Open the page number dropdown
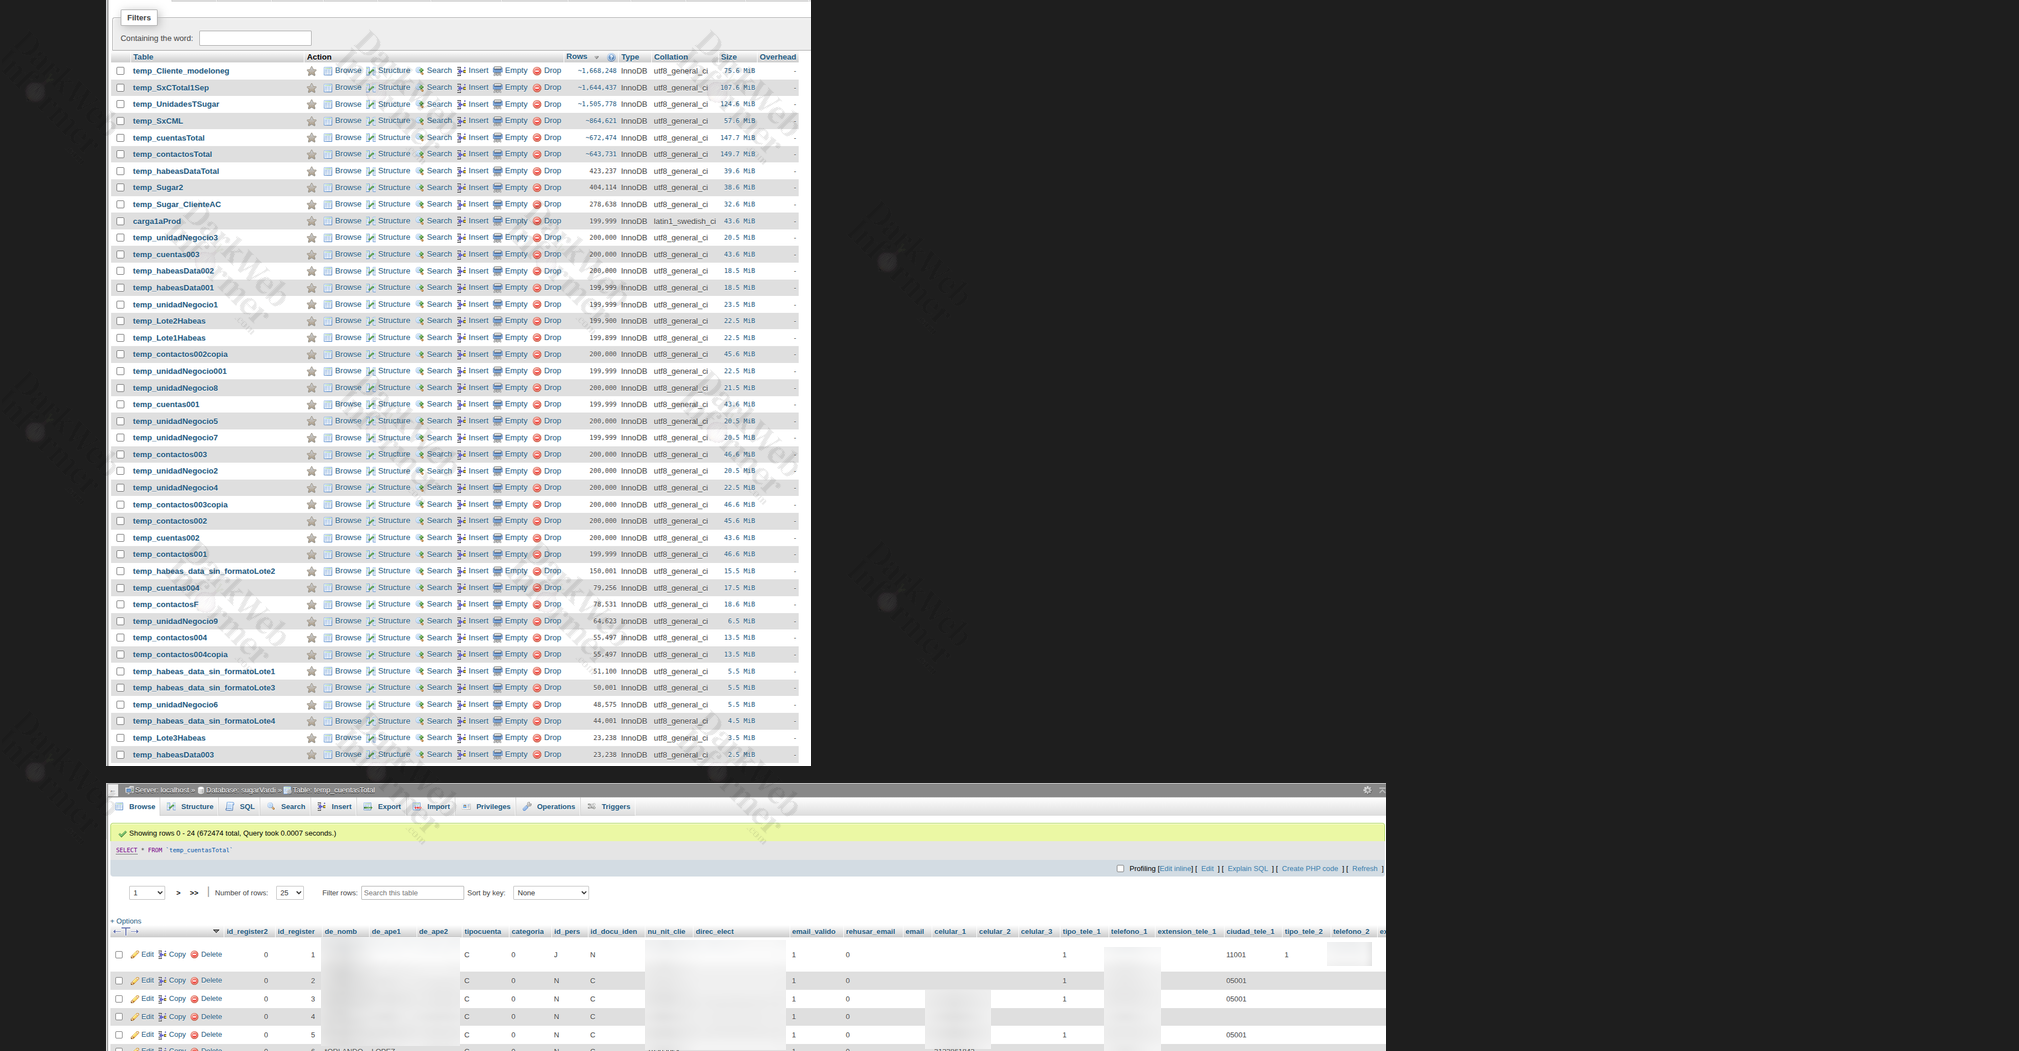 click(x=147, y=893)
